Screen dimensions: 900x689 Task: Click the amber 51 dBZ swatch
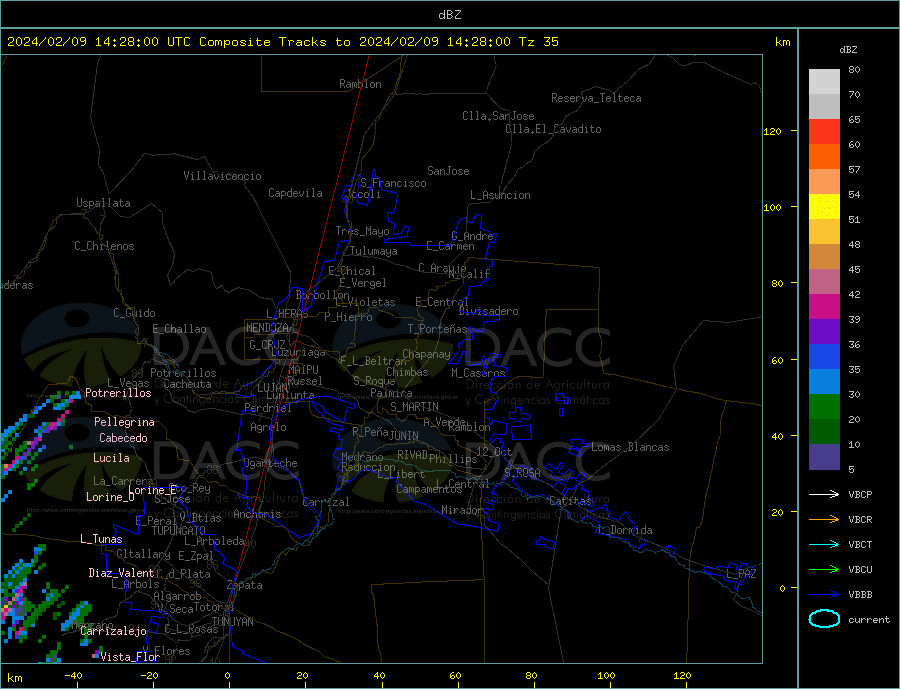pos(824,231)
